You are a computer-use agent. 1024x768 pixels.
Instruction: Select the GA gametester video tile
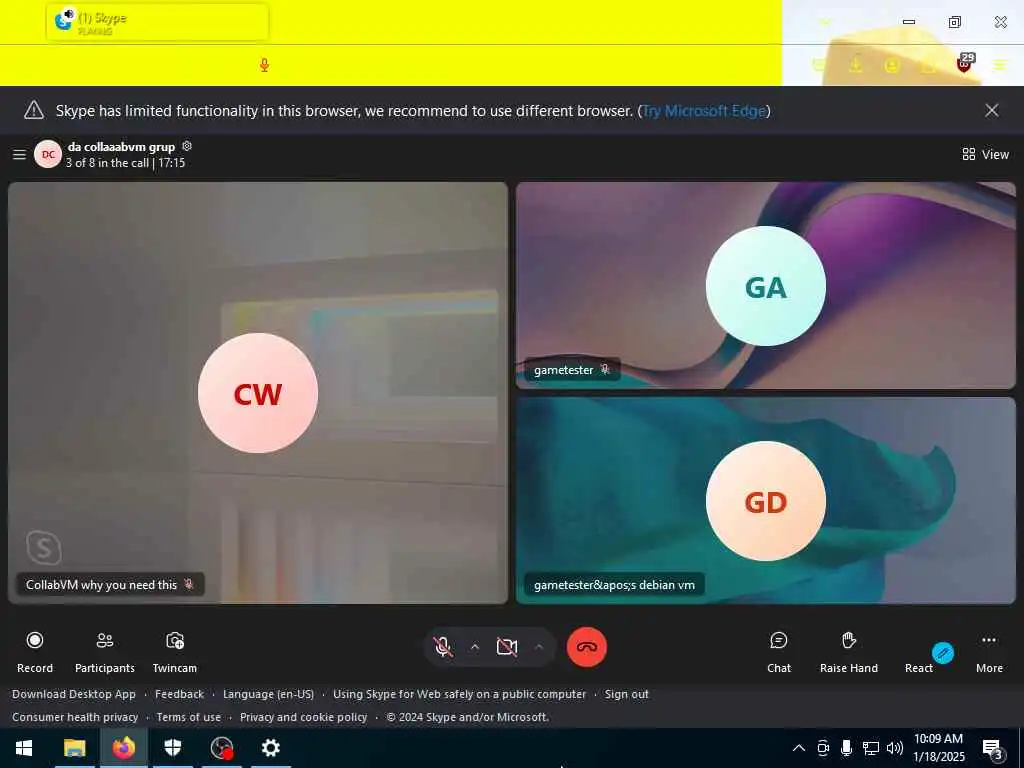(x=765, y=285)
